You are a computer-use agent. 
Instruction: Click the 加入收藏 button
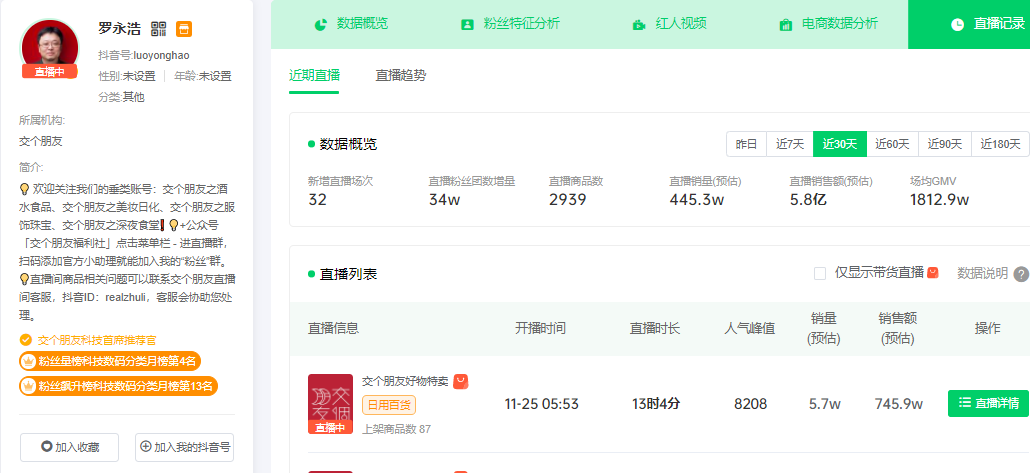tap(70, 447)
